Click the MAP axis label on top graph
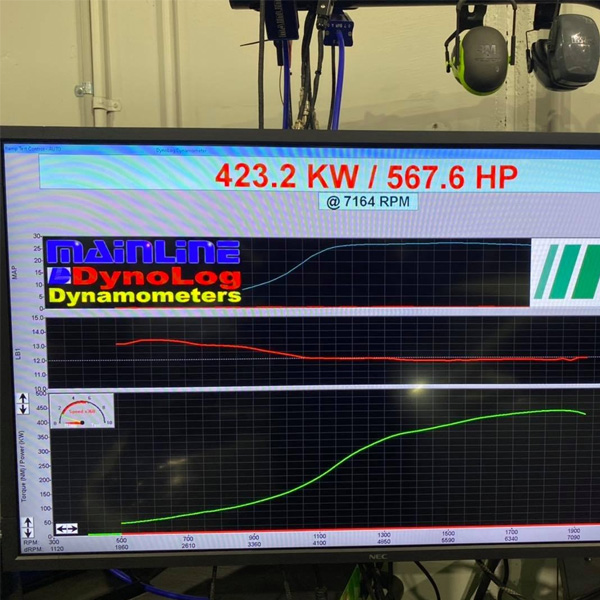This screenshot has height=600, width=600. coord(16,270)
